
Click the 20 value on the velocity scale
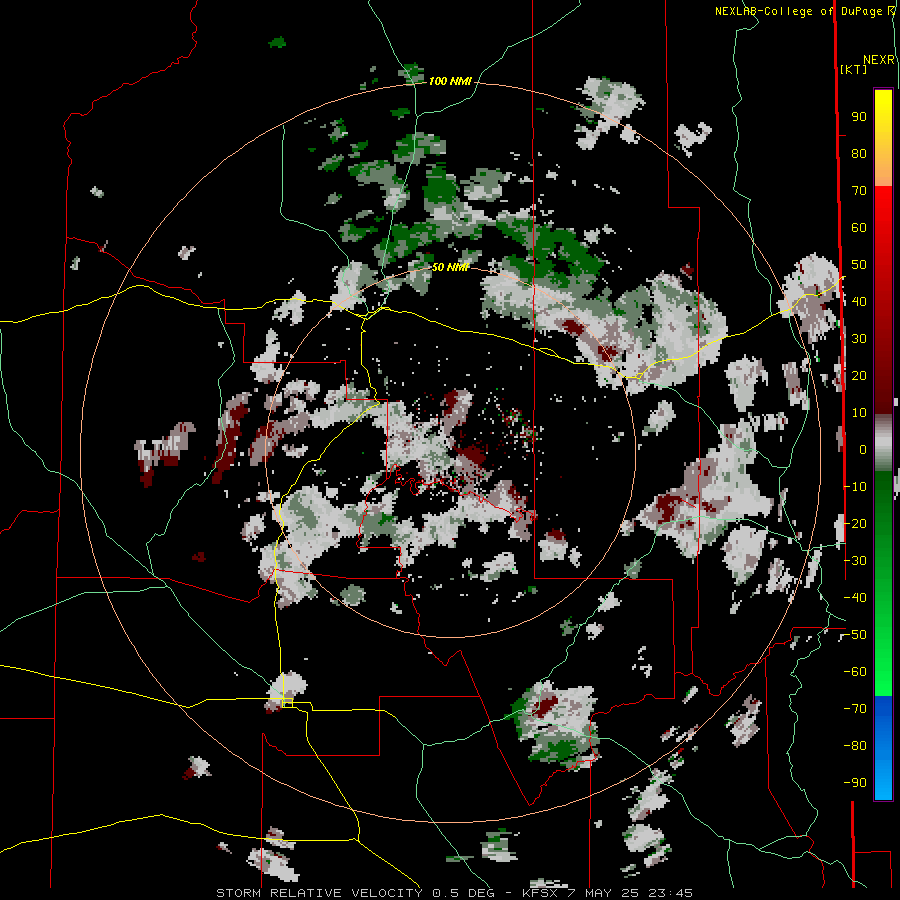(x=859, y=375)
